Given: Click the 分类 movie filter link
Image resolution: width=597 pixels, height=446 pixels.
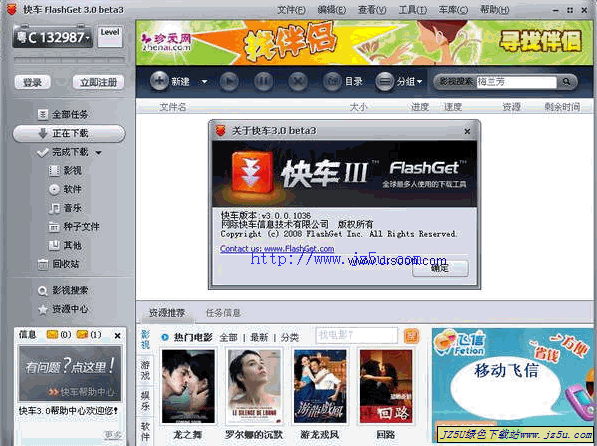Looking at the screenshot, I should (290, 337).
